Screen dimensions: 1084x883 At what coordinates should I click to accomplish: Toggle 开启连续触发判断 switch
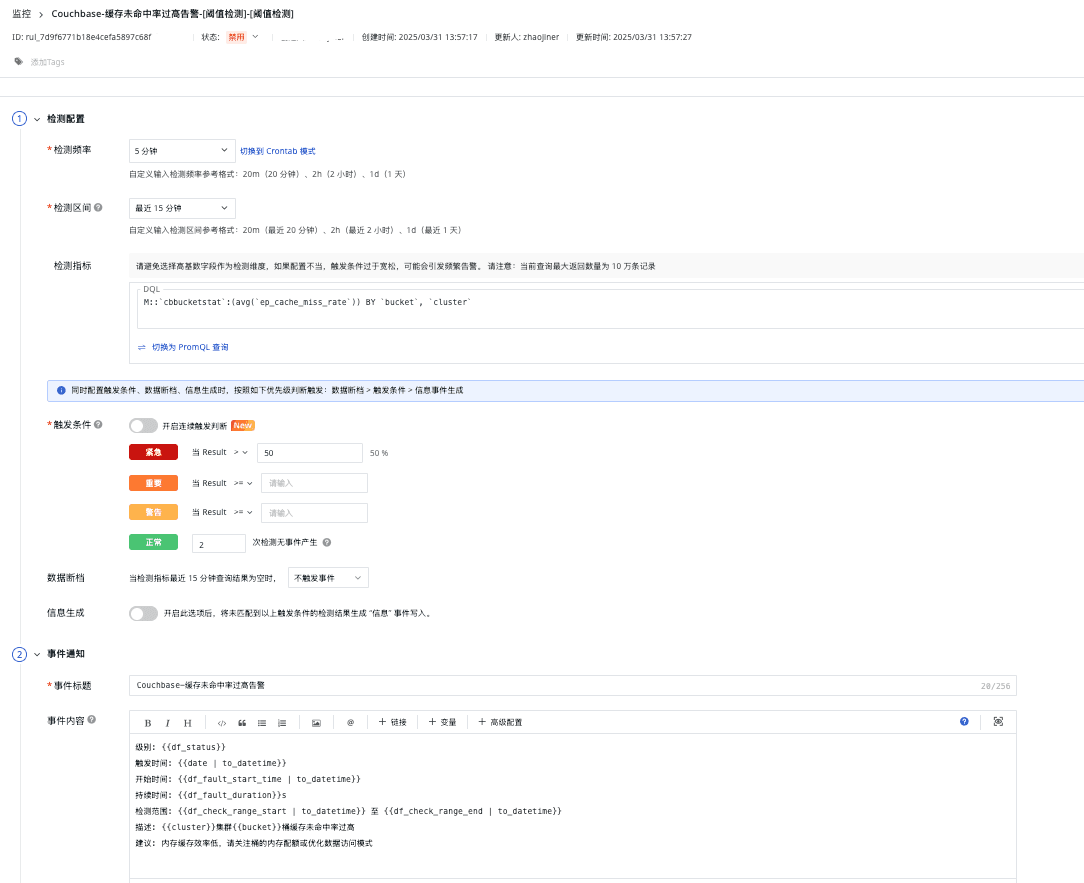[x=144, y=425]
